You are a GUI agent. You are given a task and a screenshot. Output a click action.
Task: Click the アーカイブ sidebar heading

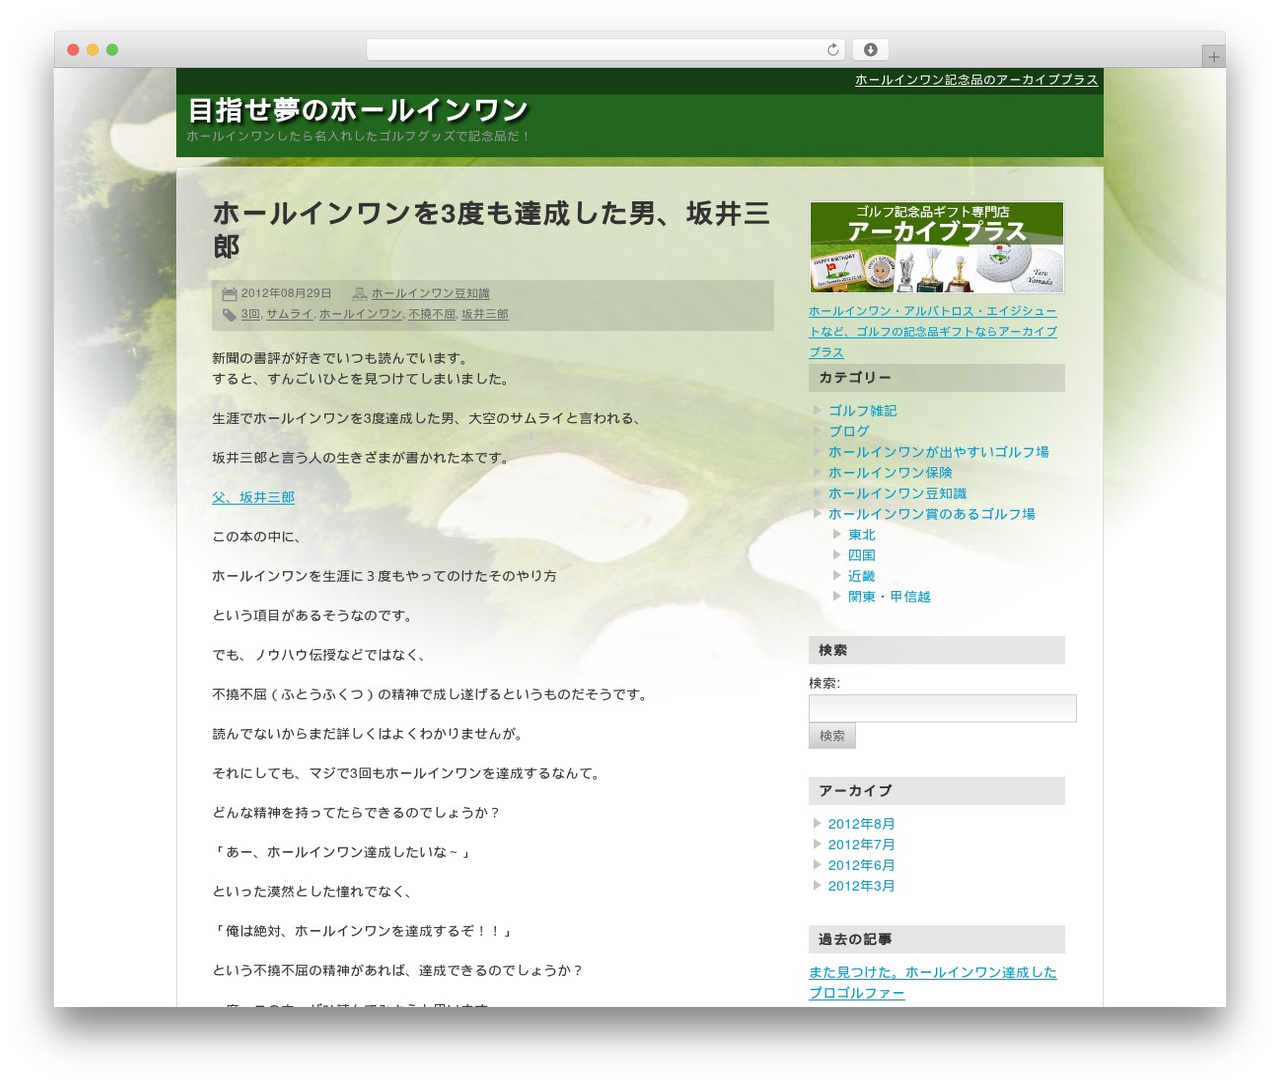pos(937,791)
